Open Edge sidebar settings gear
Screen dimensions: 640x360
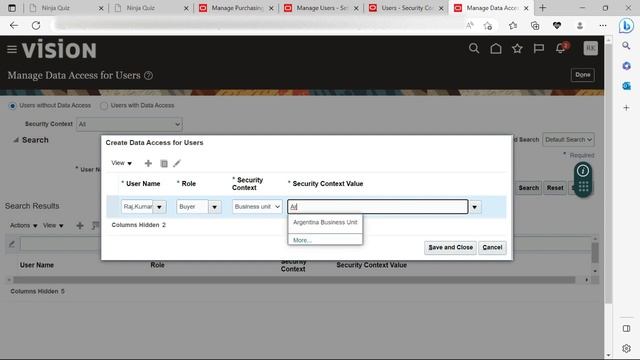(x=626, y=348)
